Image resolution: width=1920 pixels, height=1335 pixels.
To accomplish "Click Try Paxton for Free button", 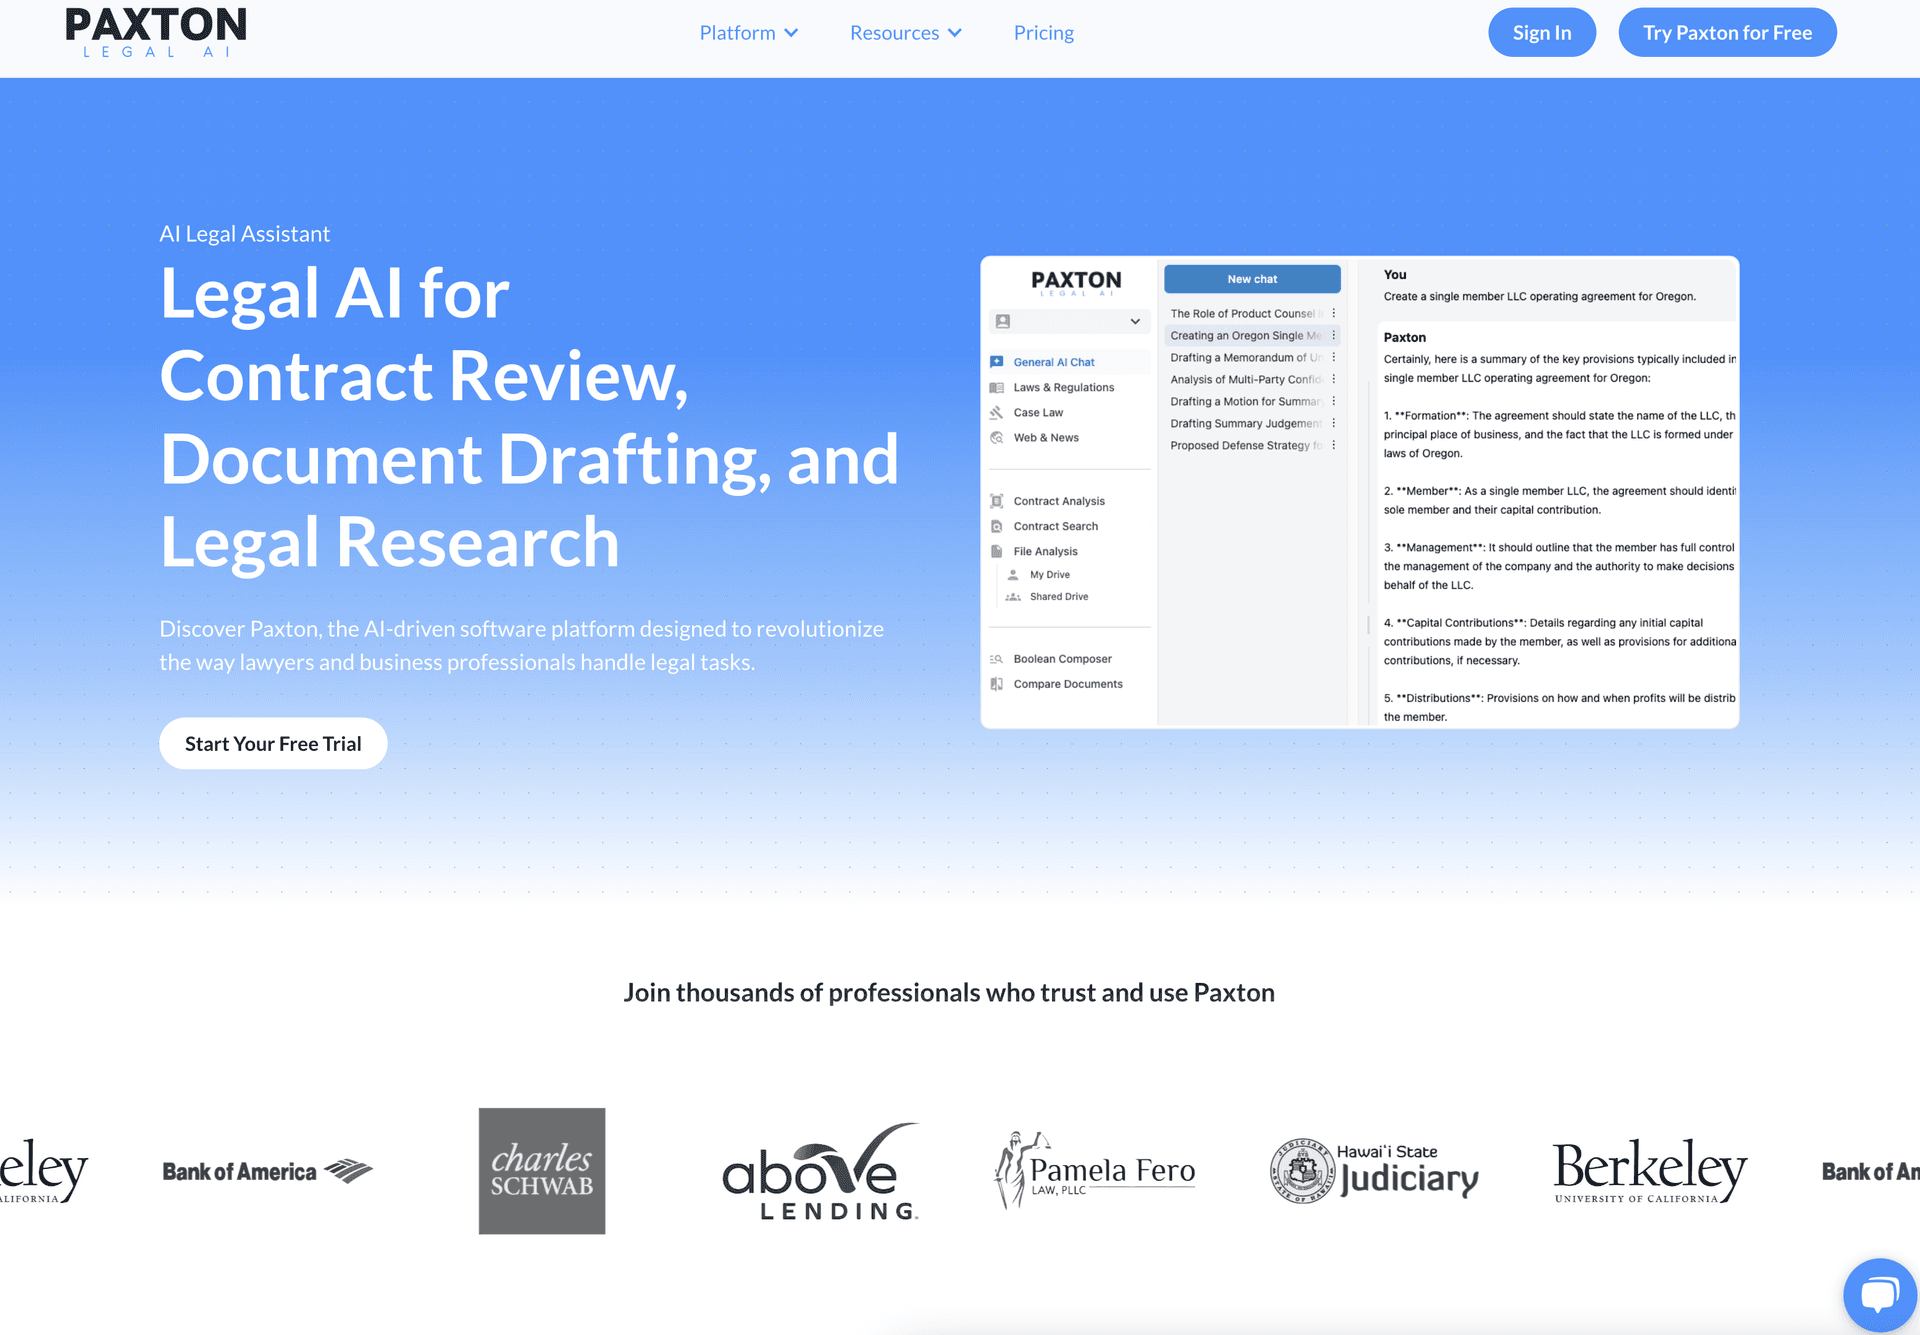I will tap(1727, 32).
